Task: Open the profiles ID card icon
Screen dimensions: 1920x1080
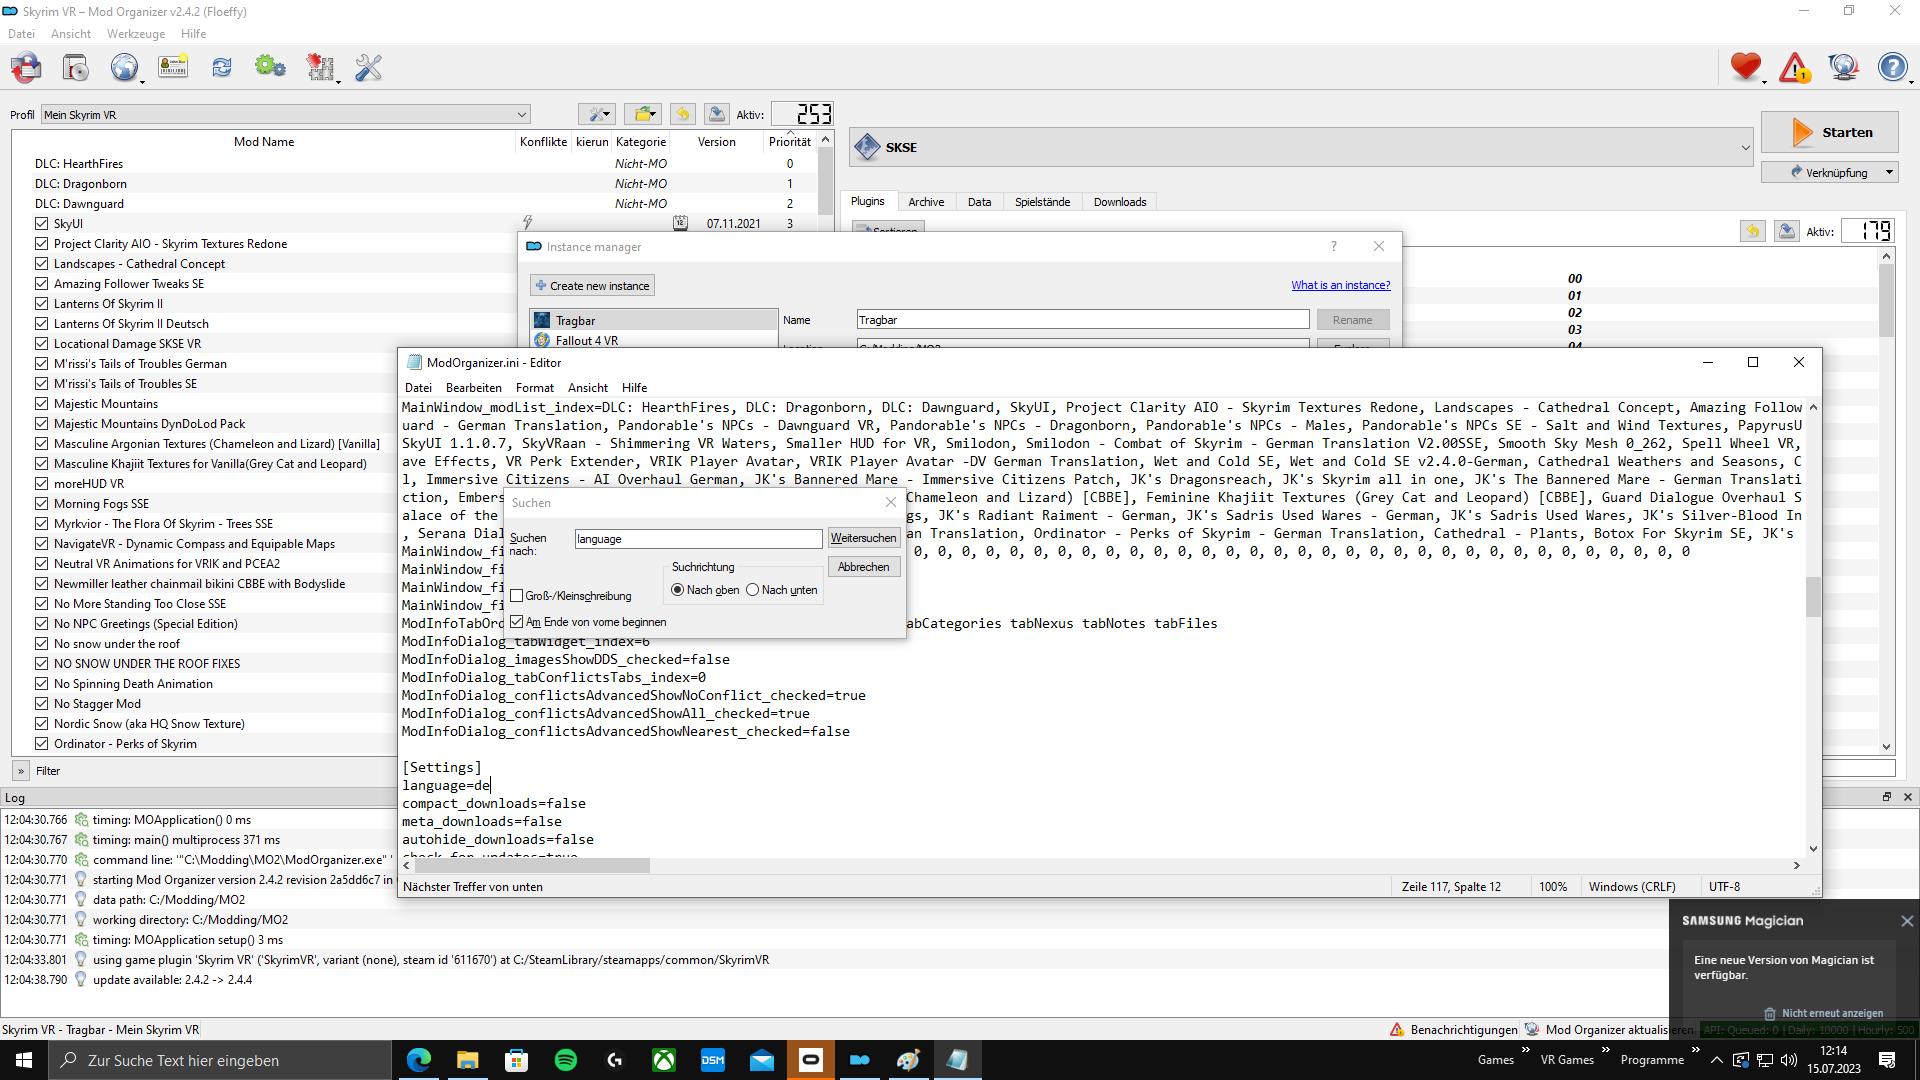Action: tap(173, 68)
